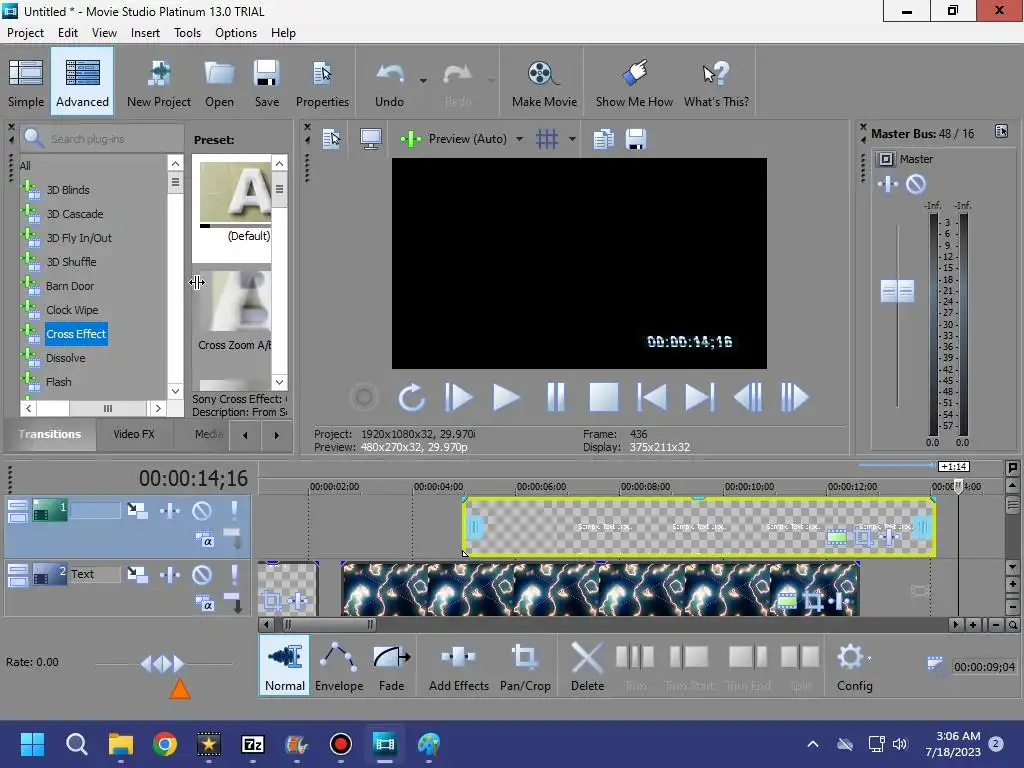Solo the Text track
Viewport: 1024px width, 768px height.
(x=234, y=574)
